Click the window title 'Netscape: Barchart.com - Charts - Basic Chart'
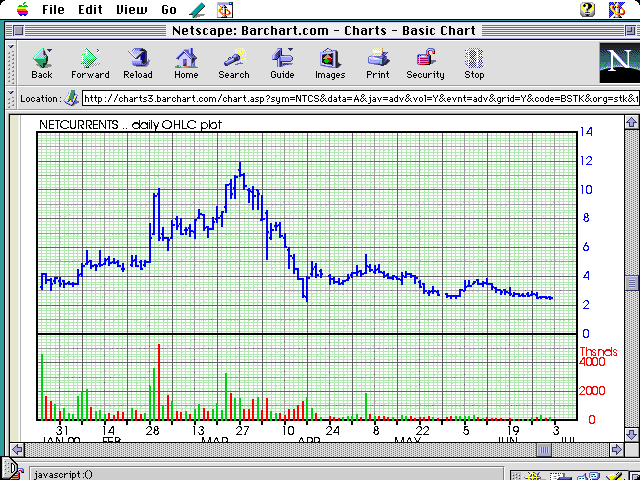The image size is (640, 480). point(324,31)
